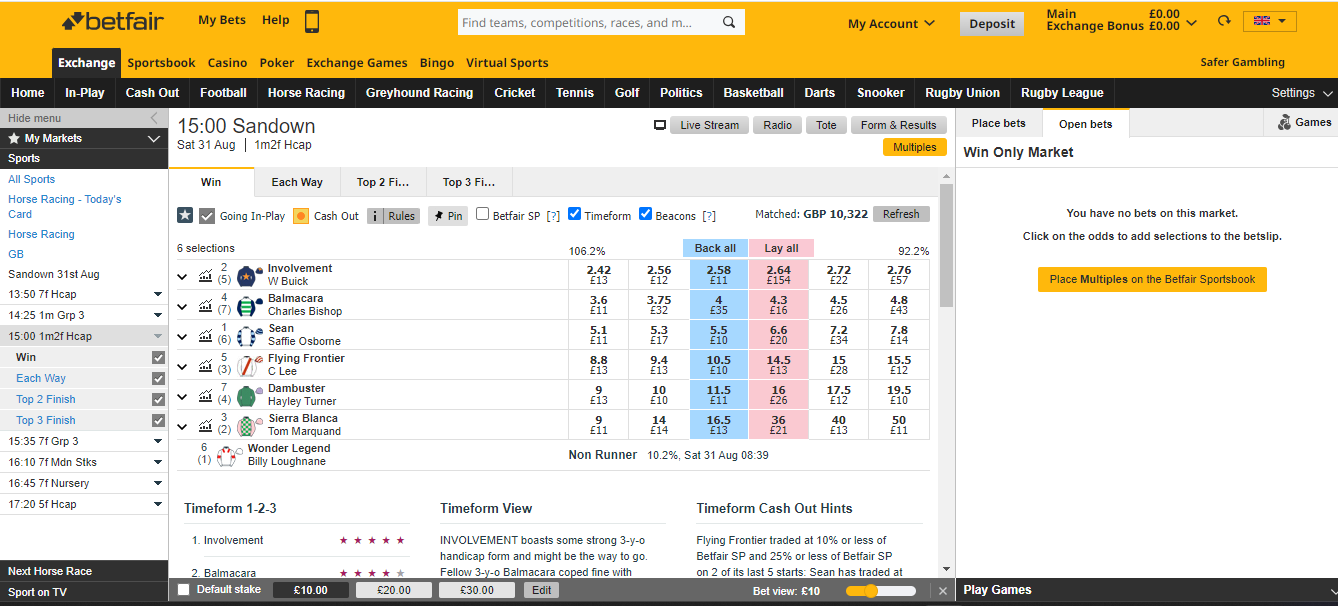
Task: Click the Live Stream button
Action: pos(709,125)
